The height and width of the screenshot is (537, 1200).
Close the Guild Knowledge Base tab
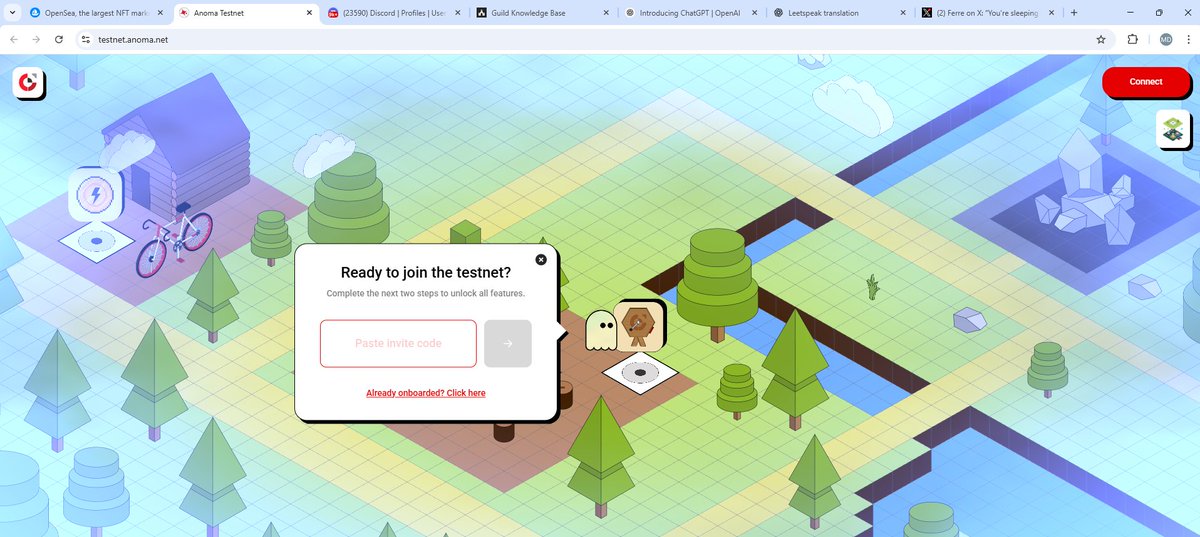pyautogui.click(x=604, y=13)
